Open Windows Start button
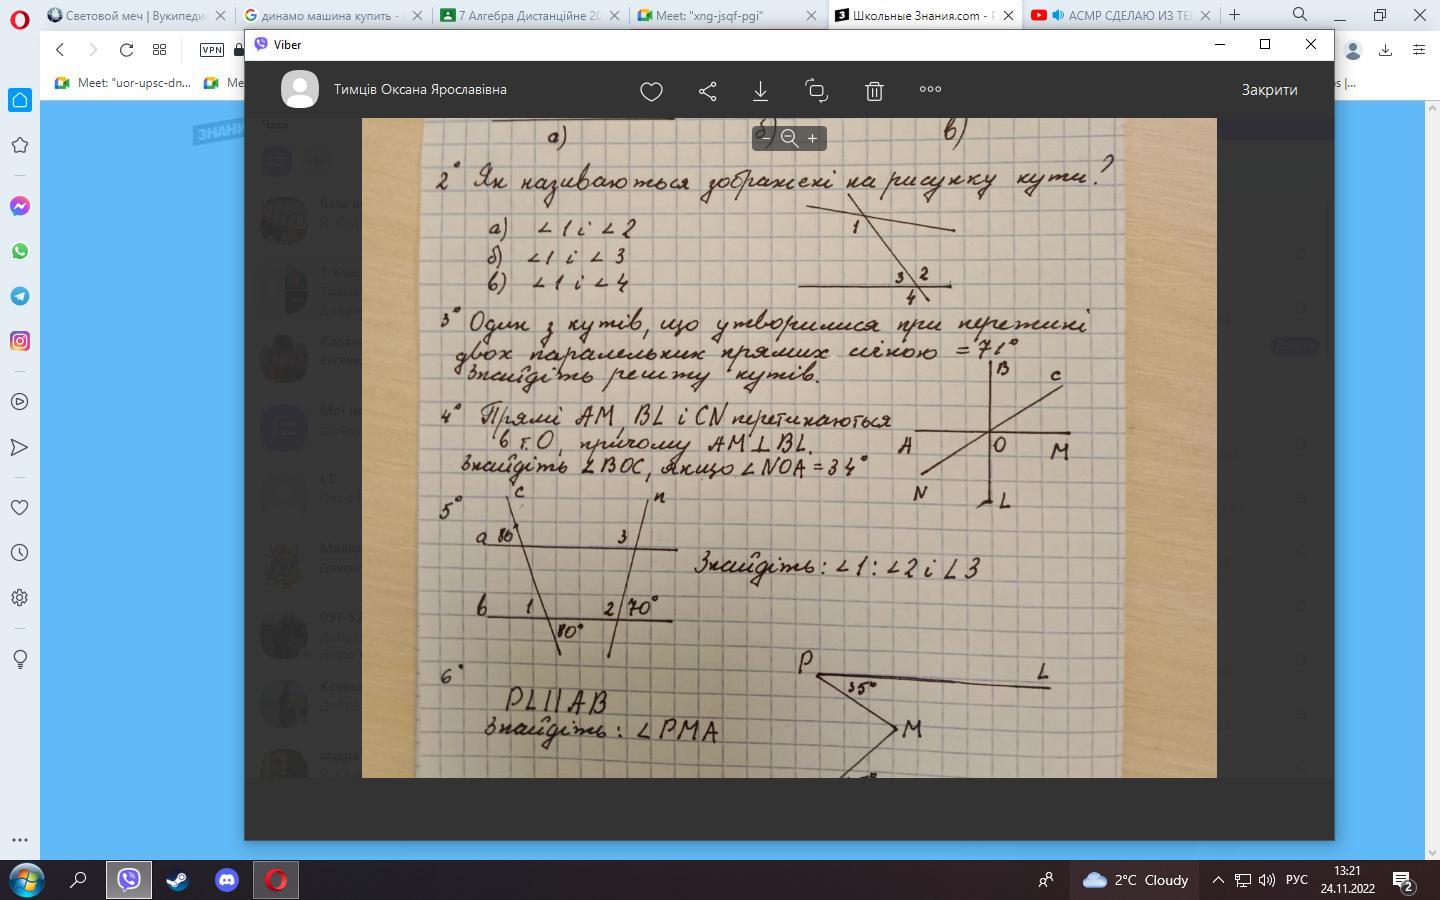 26,880
